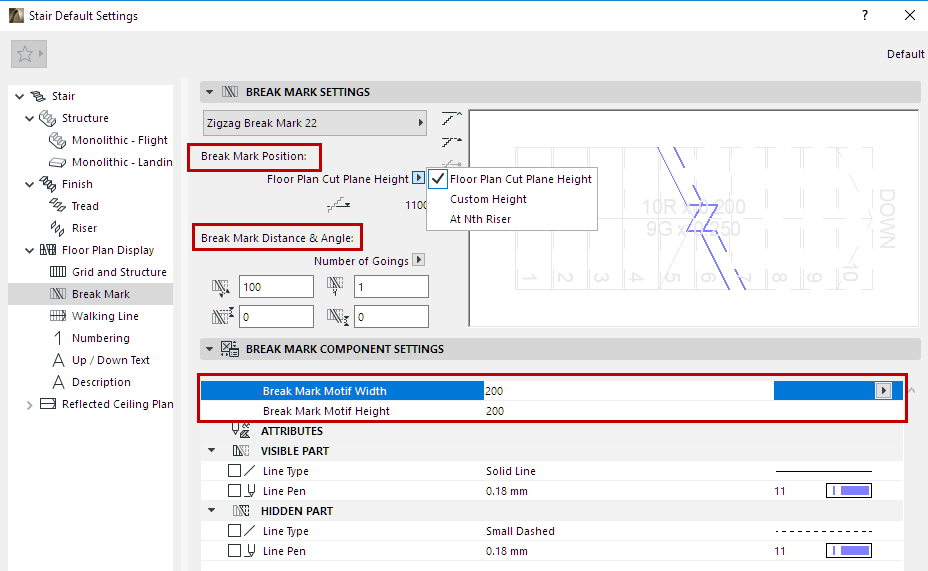Choose Custom Height menu option
This screenshot has height=571, width=928.
click(x=488, y=199)
